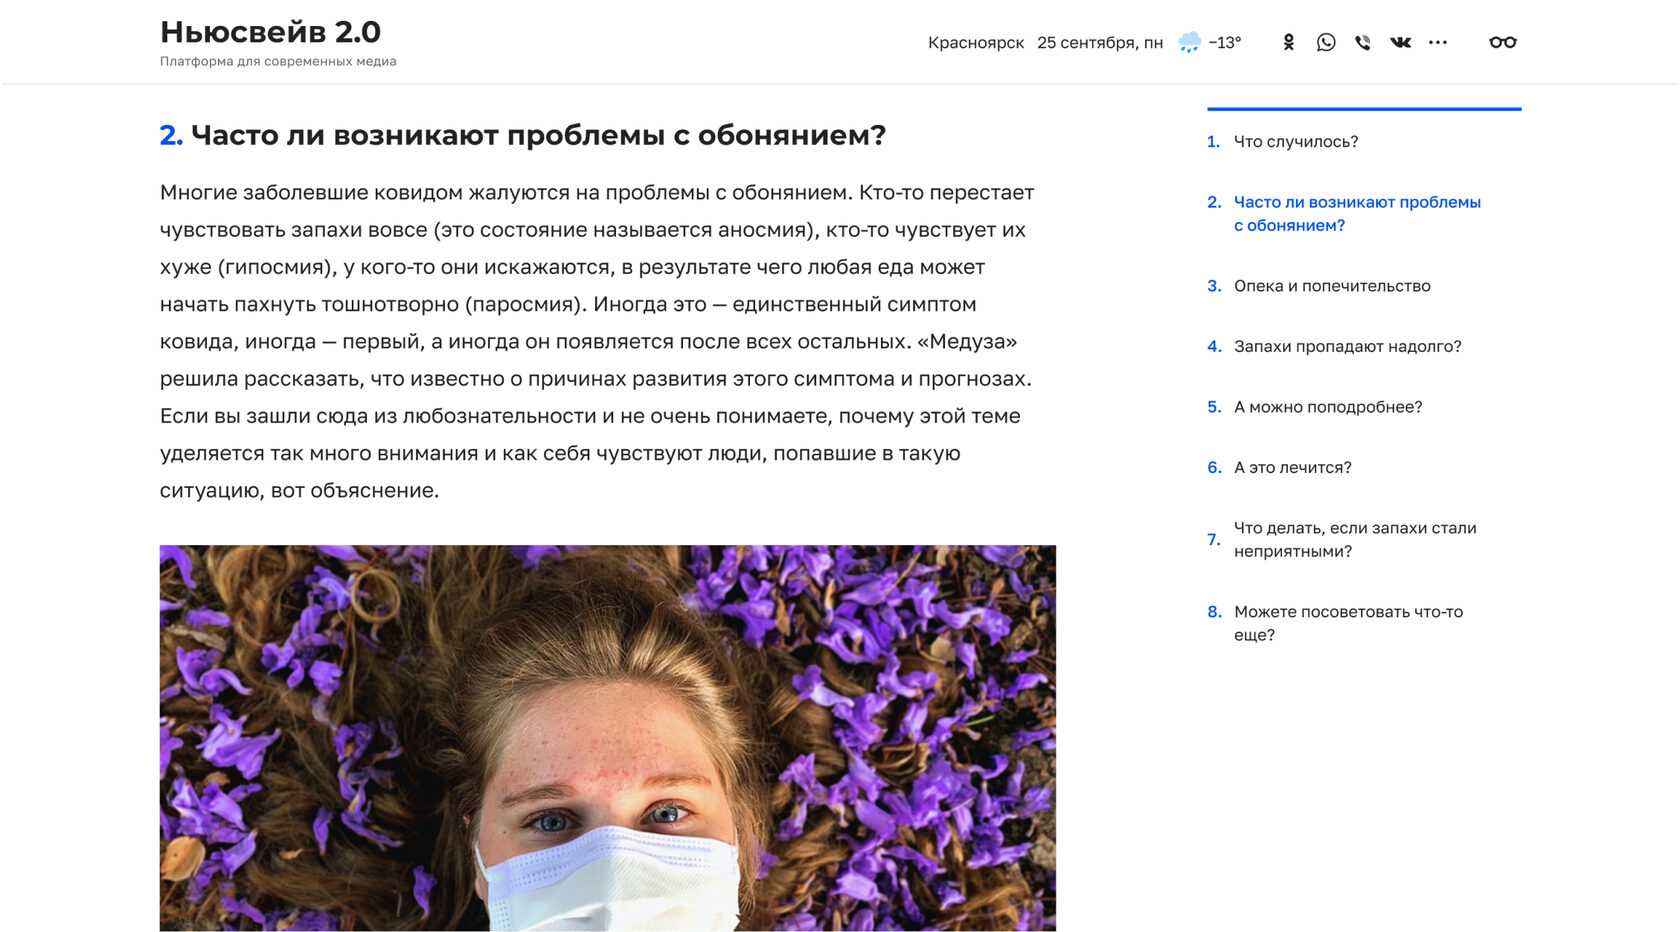This screenshot has height=932, width=1680.
Task: Click the temperature reading −13°
Action: pyautogui.click(x=1225, y=43)
